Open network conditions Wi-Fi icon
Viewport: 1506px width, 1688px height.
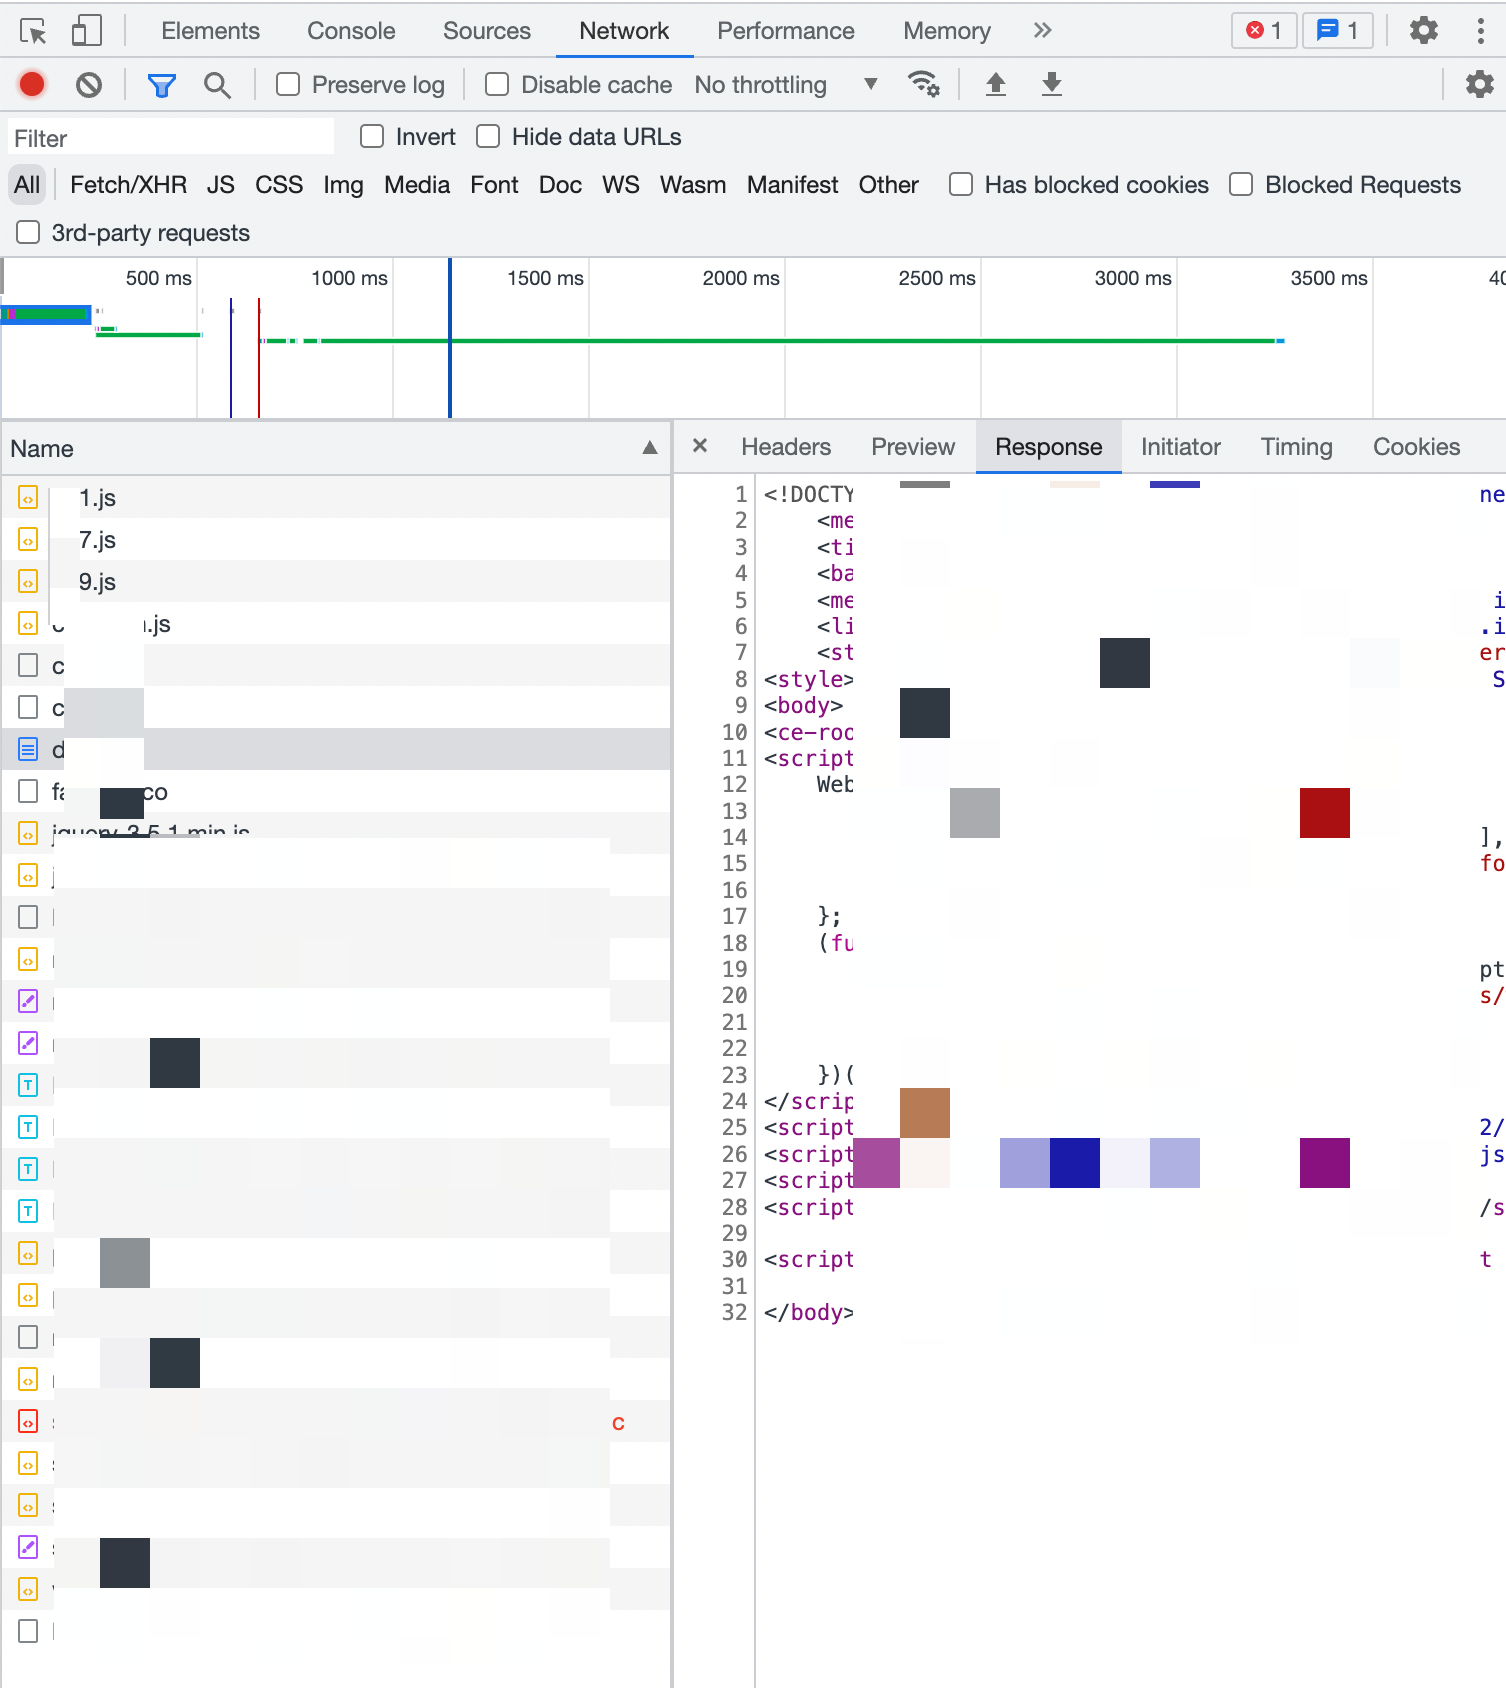[923, 84]
